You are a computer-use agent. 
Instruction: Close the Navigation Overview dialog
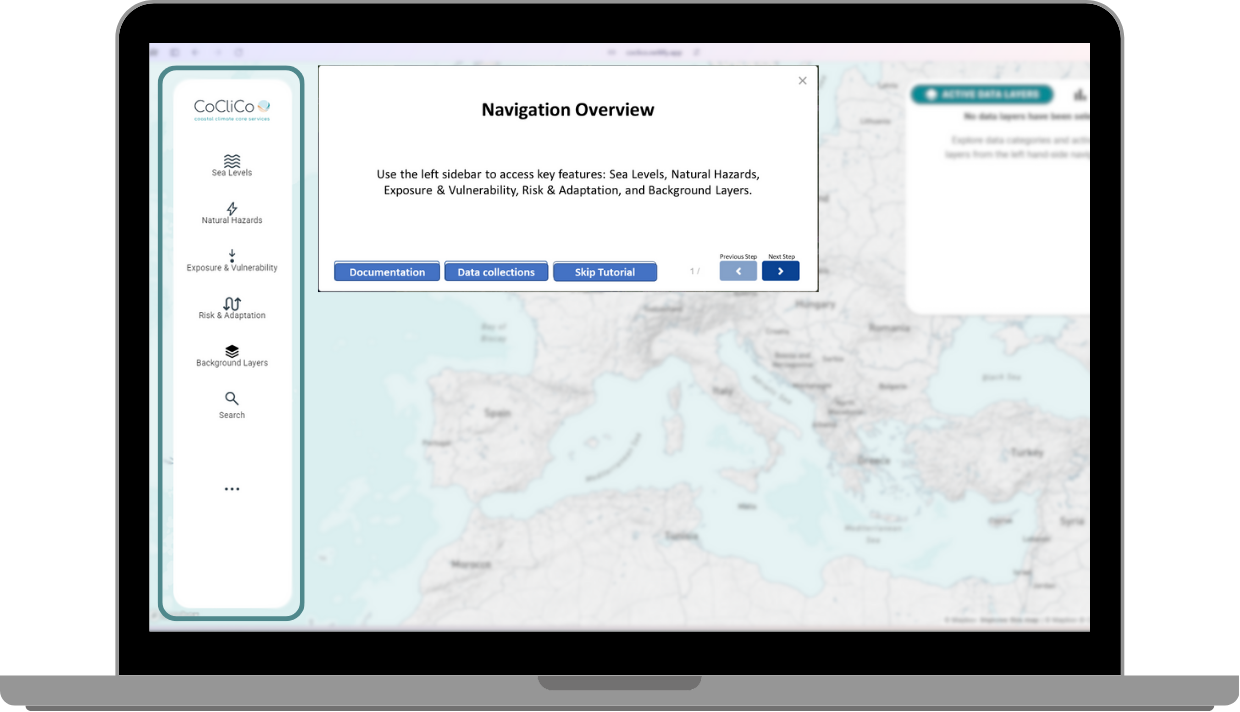point(802,81)
